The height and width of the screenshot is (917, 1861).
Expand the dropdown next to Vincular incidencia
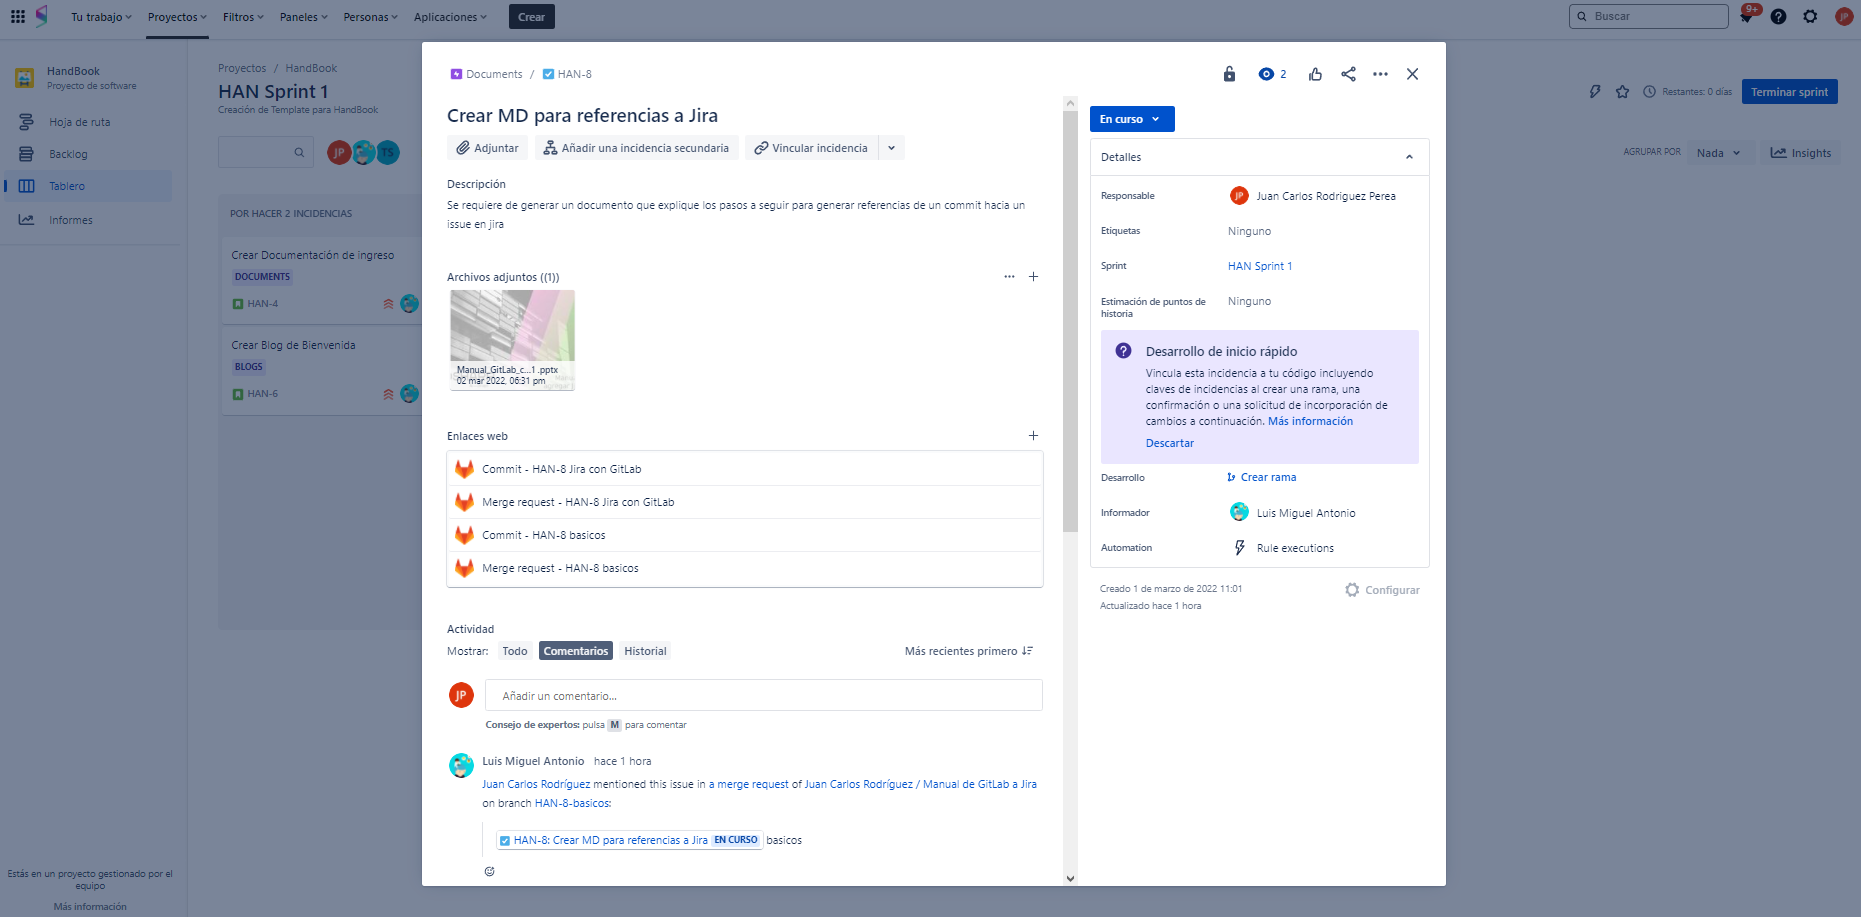pyautogui.click(x=892, y=148)
